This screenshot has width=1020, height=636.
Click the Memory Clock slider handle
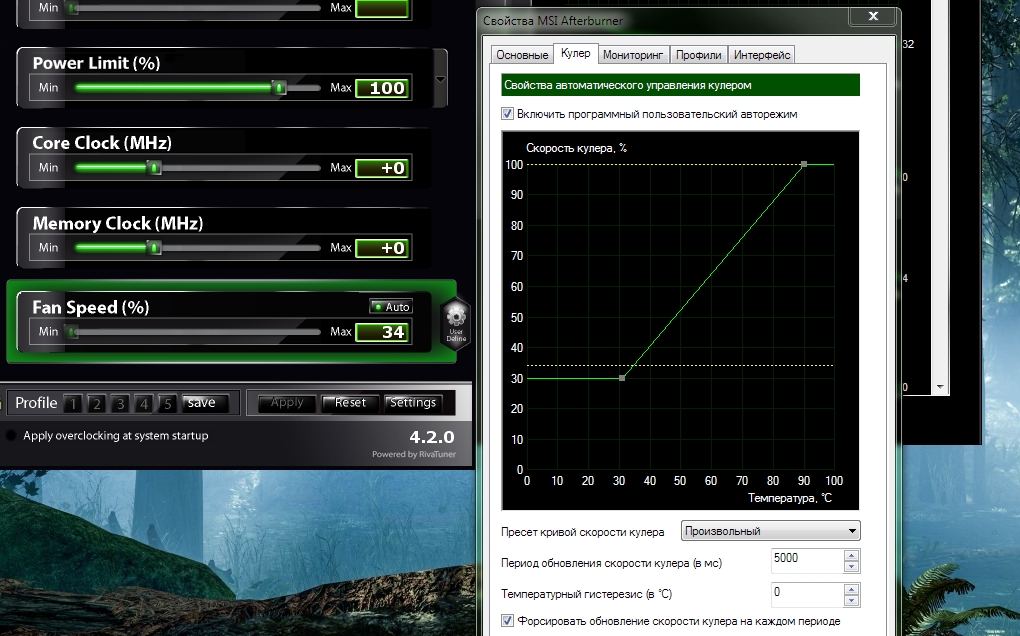pos(154,248)
